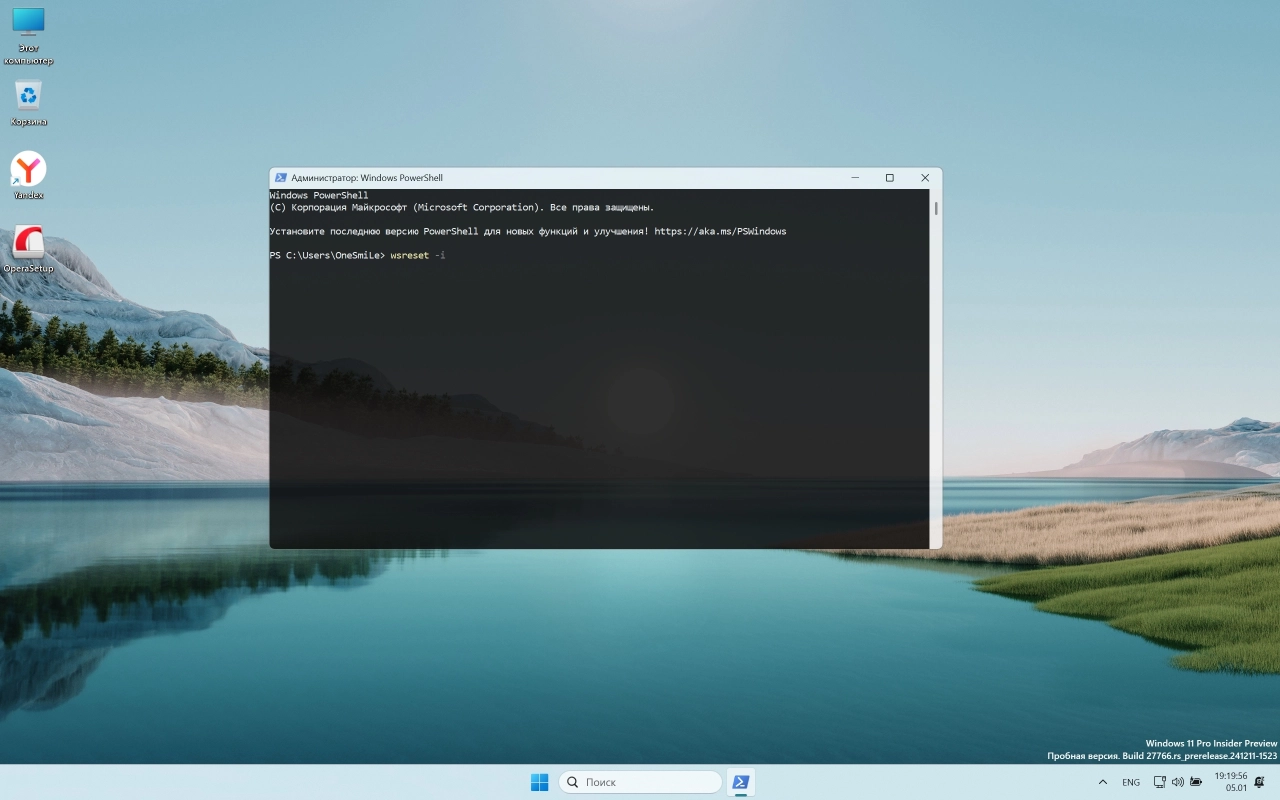Viewport: 1280px width, 800px height.
Task: Open network settings from the tray icon
Action: pyautogui.click(x=1160, y=782)
